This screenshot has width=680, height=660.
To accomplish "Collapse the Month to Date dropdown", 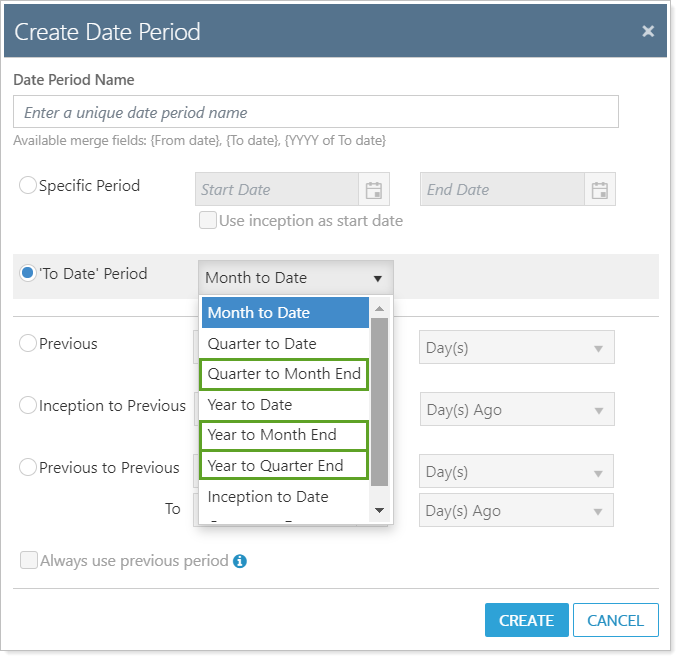I will (x=377, y=278).
